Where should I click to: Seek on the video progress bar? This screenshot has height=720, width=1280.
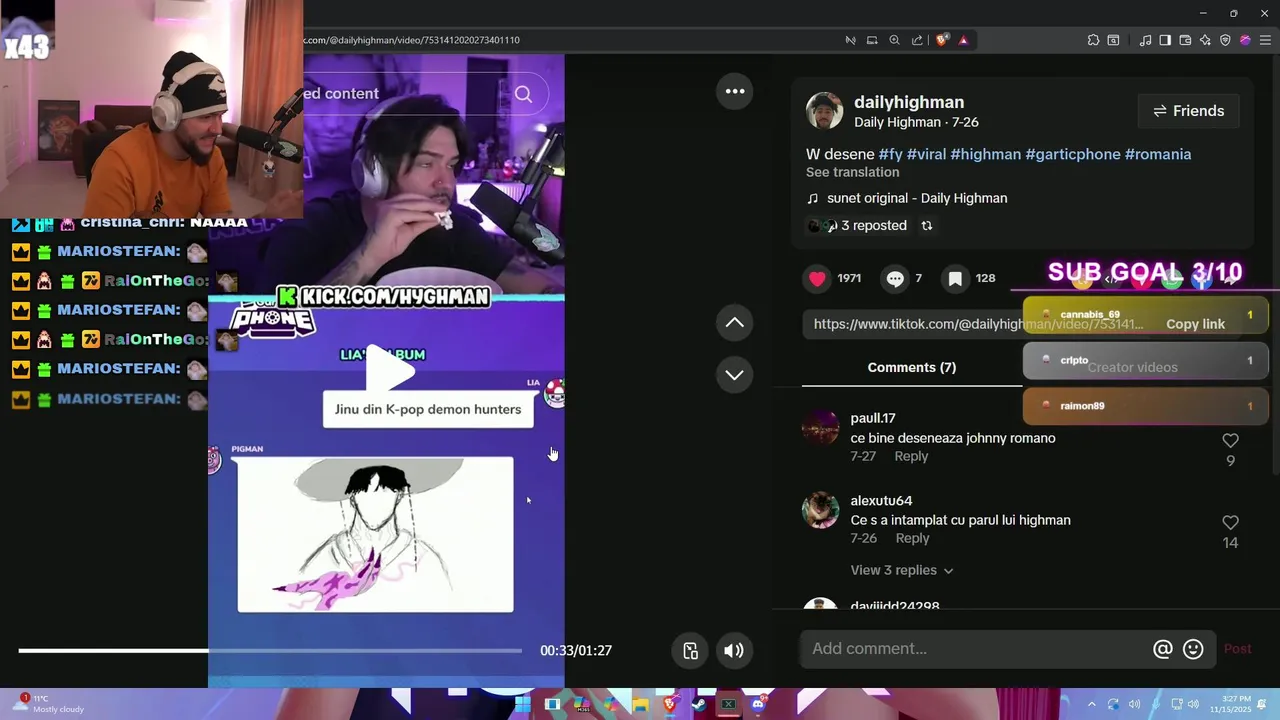pos(270,651)
